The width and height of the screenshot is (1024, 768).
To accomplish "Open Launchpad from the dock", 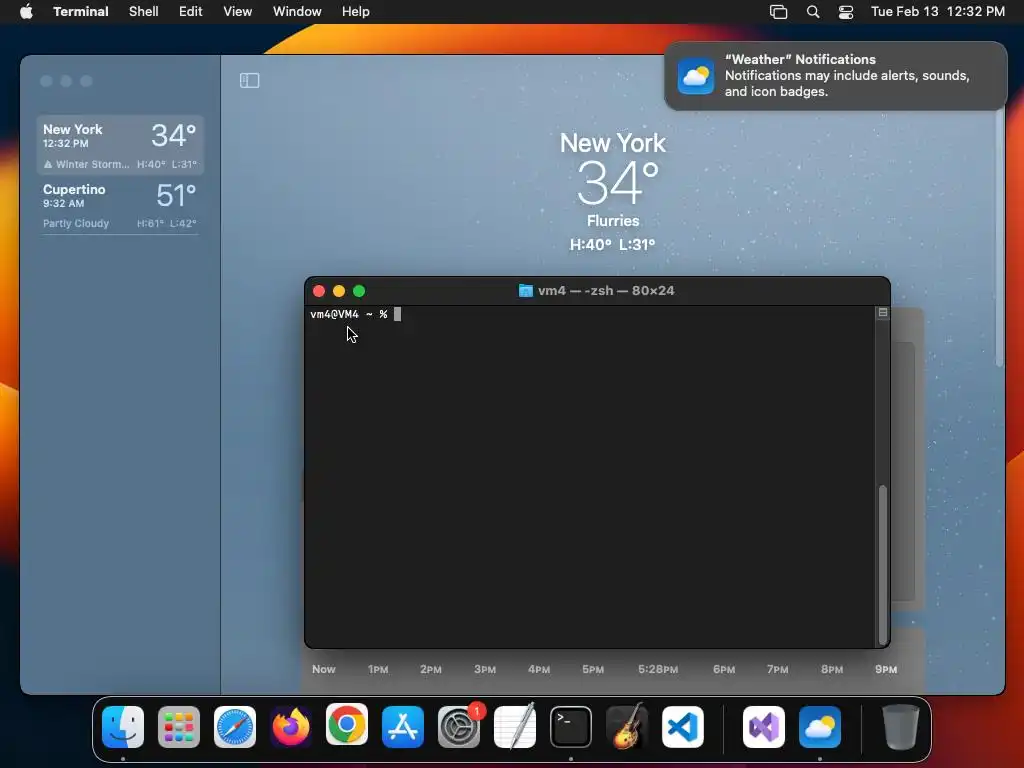I will click(179, 726).
